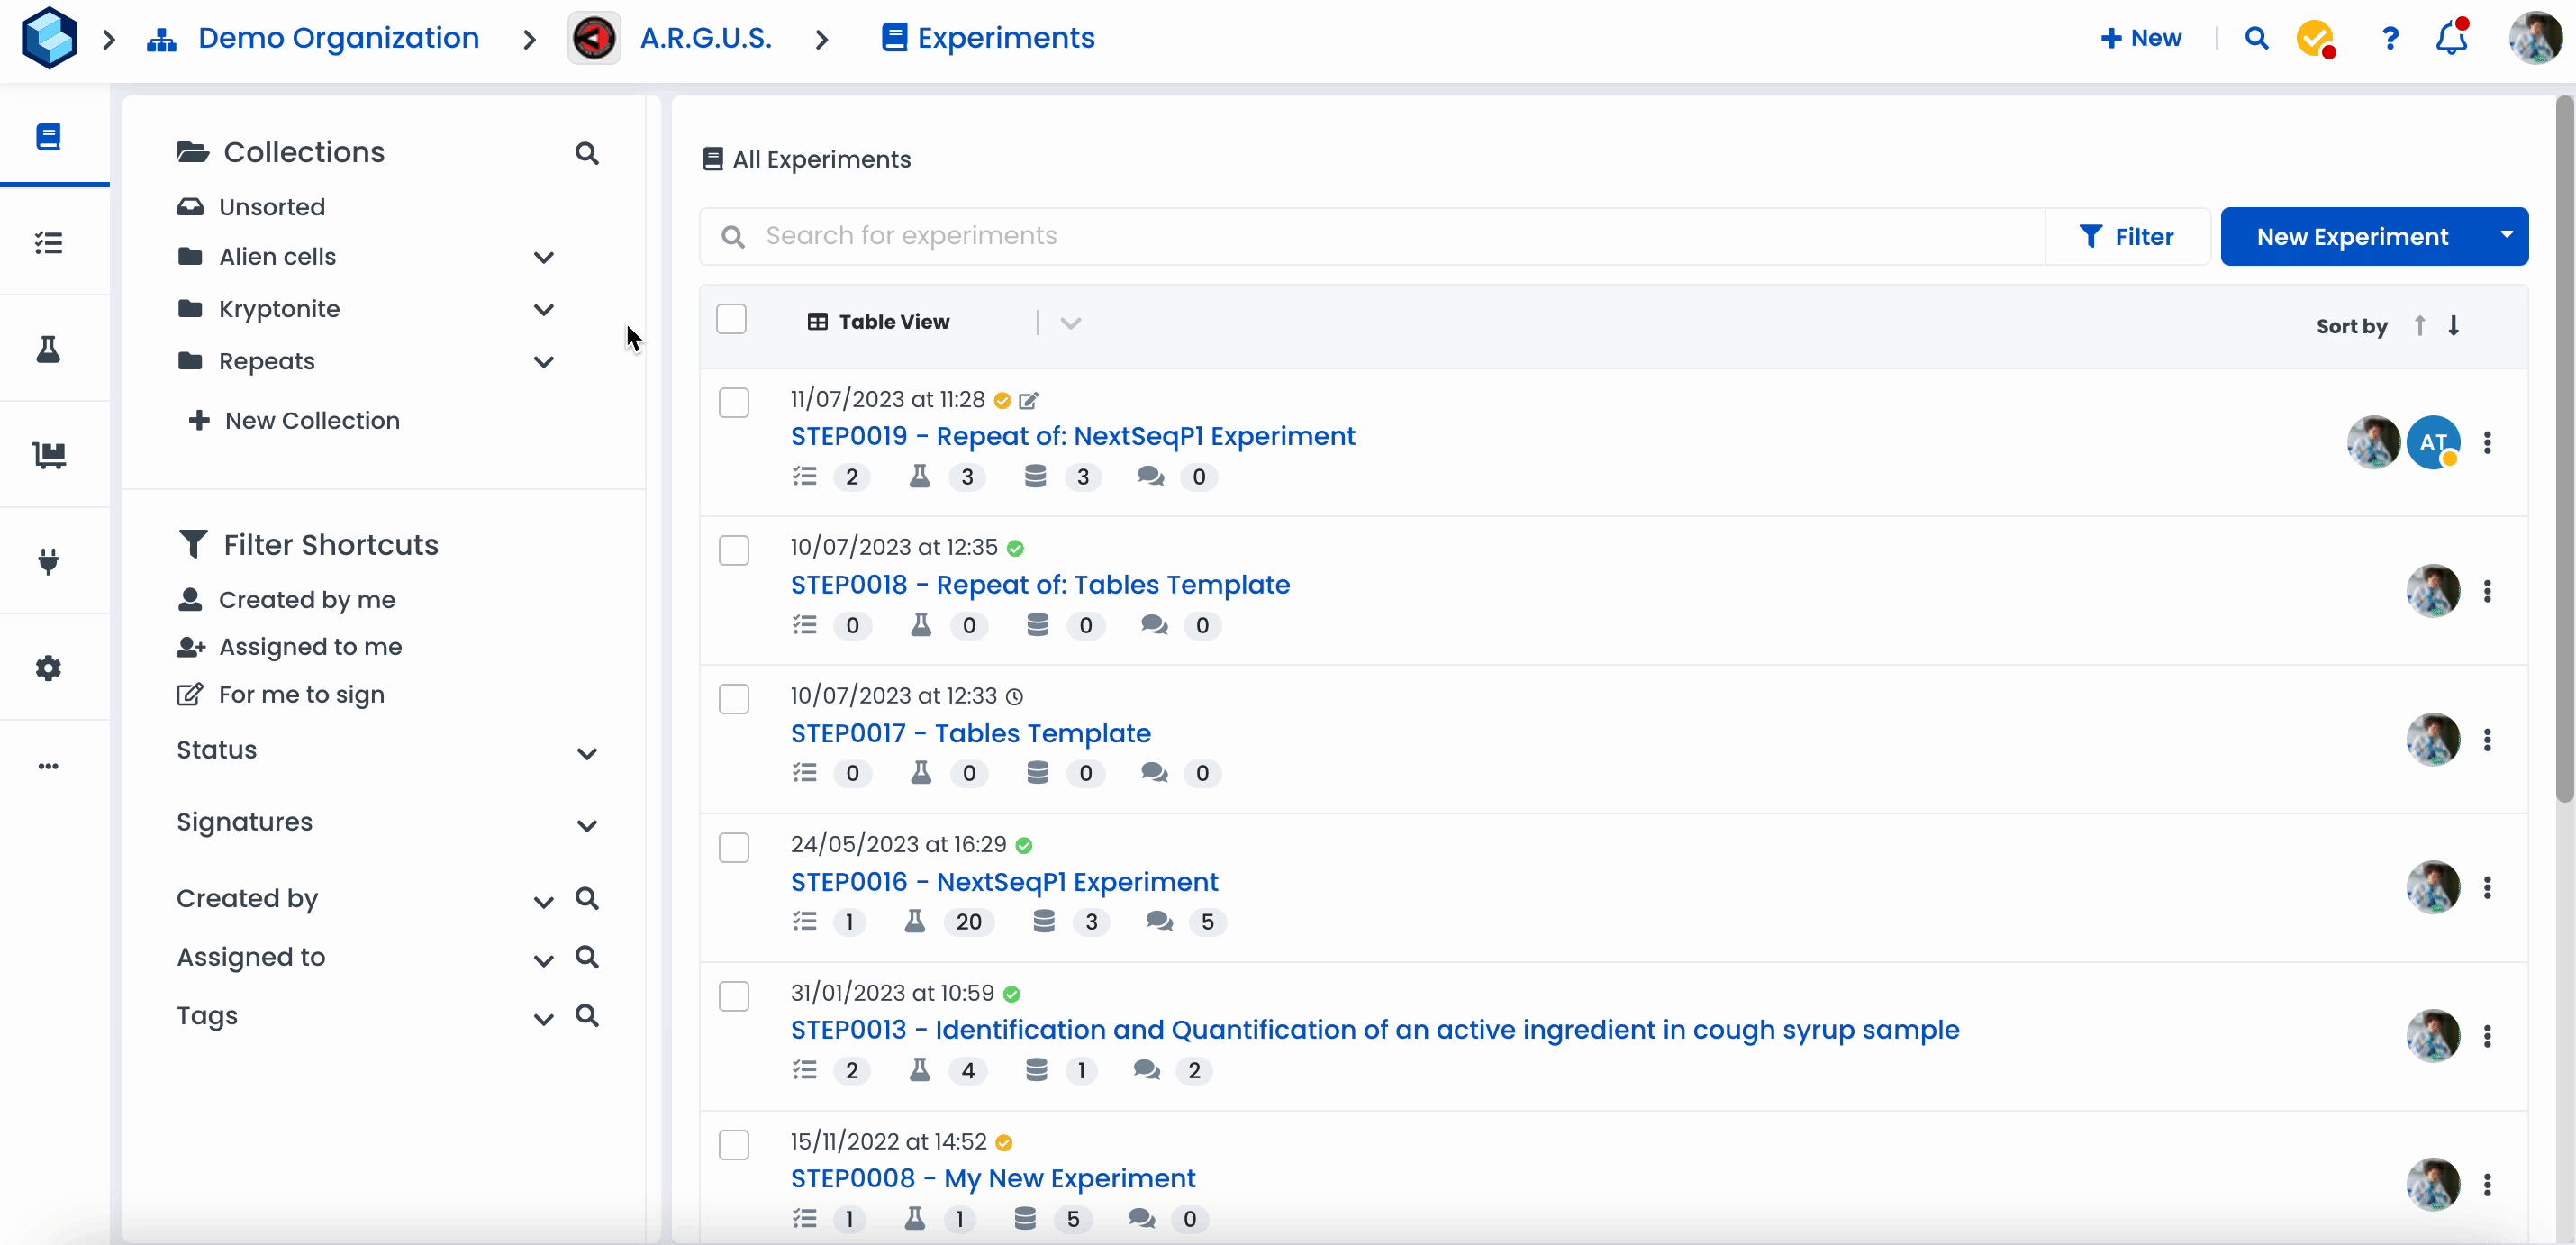Open the New Experiment dropdown arrow
Screen dimensions: 2576x1245
click(x=2506, y=236)
